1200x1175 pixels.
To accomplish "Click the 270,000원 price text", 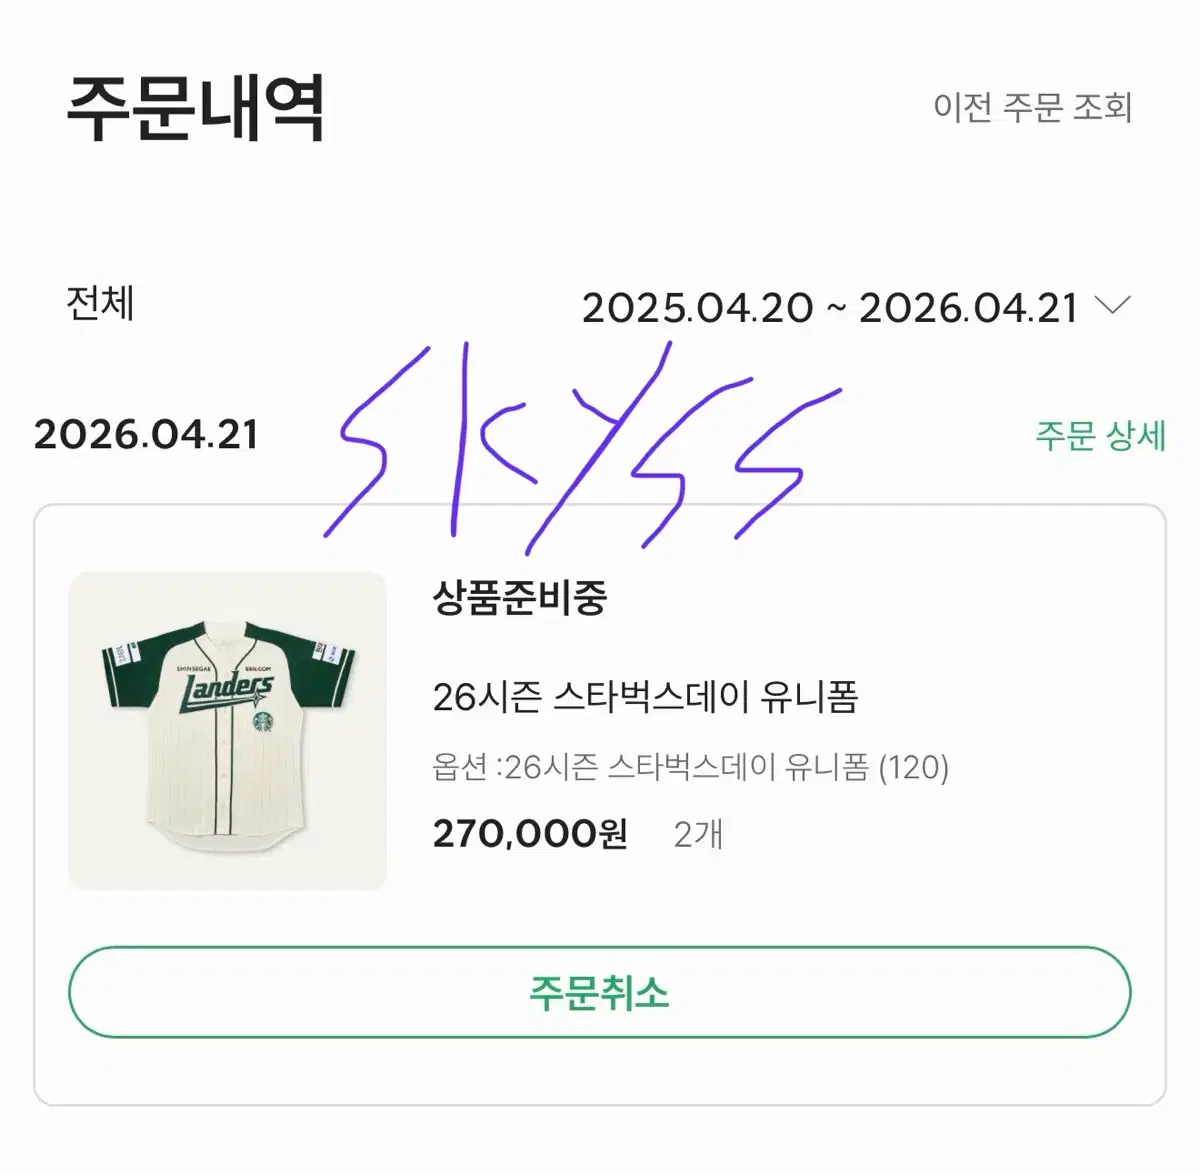I will tap(530, 832).
